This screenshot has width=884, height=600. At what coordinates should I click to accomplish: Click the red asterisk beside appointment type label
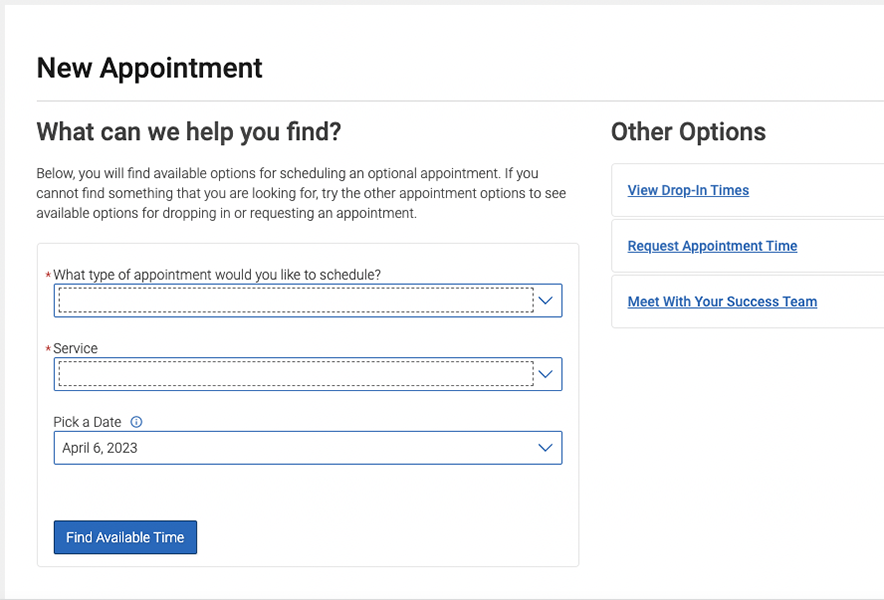click(x=48, y=276)
